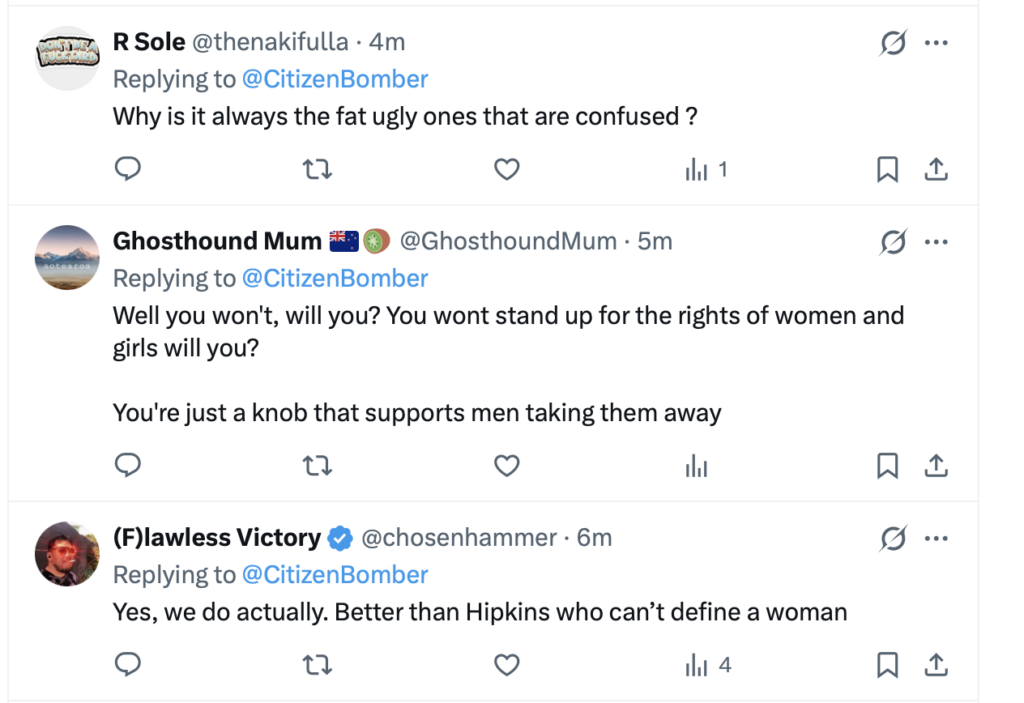Viewport: 1024px width, 703px height.
Task: Open more options on R Sole's tweet
Action: point(935,43)
